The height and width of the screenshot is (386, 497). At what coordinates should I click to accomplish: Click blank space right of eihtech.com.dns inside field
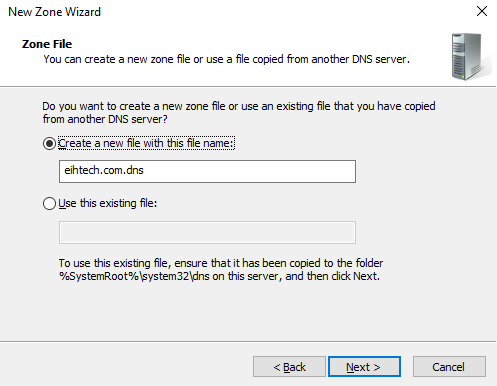[x=250, y=171]
